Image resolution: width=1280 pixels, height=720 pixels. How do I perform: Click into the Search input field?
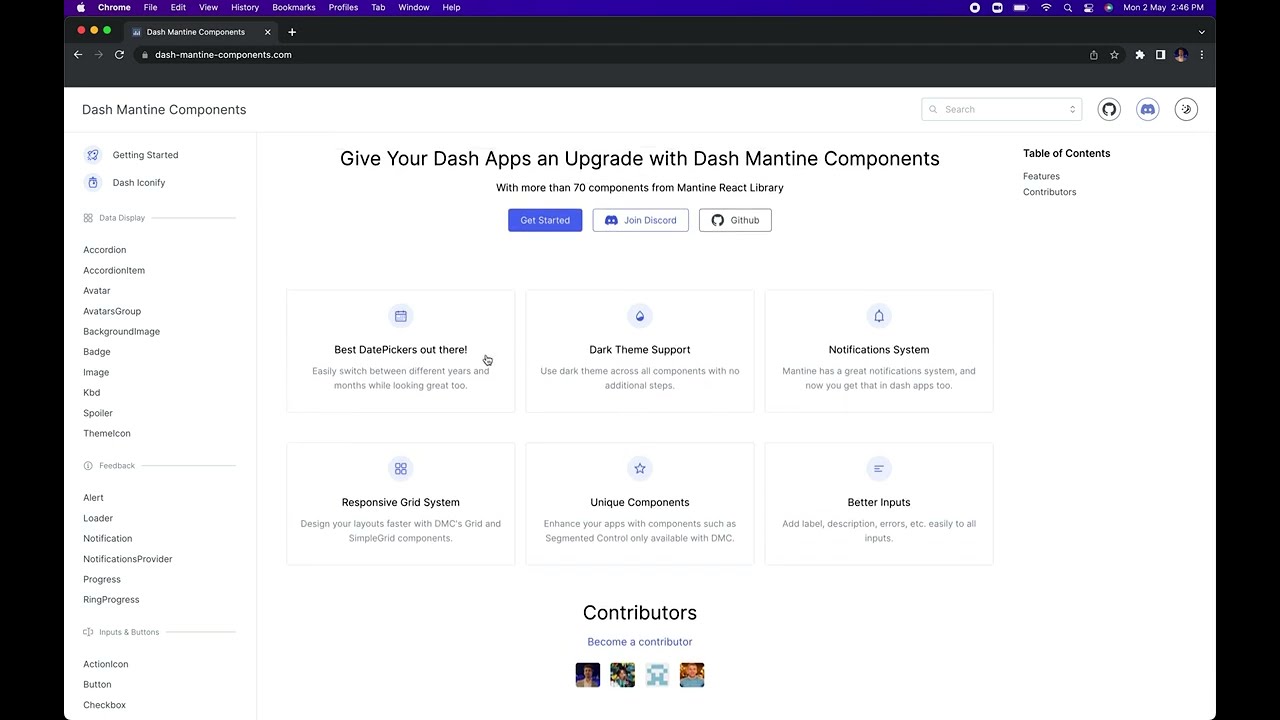[1001, 110]
